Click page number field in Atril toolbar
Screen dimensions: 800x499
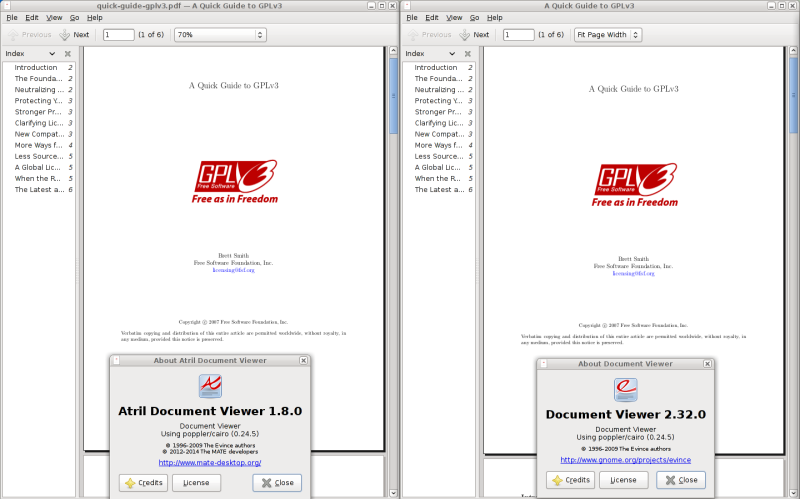click(x=118, y=35)
